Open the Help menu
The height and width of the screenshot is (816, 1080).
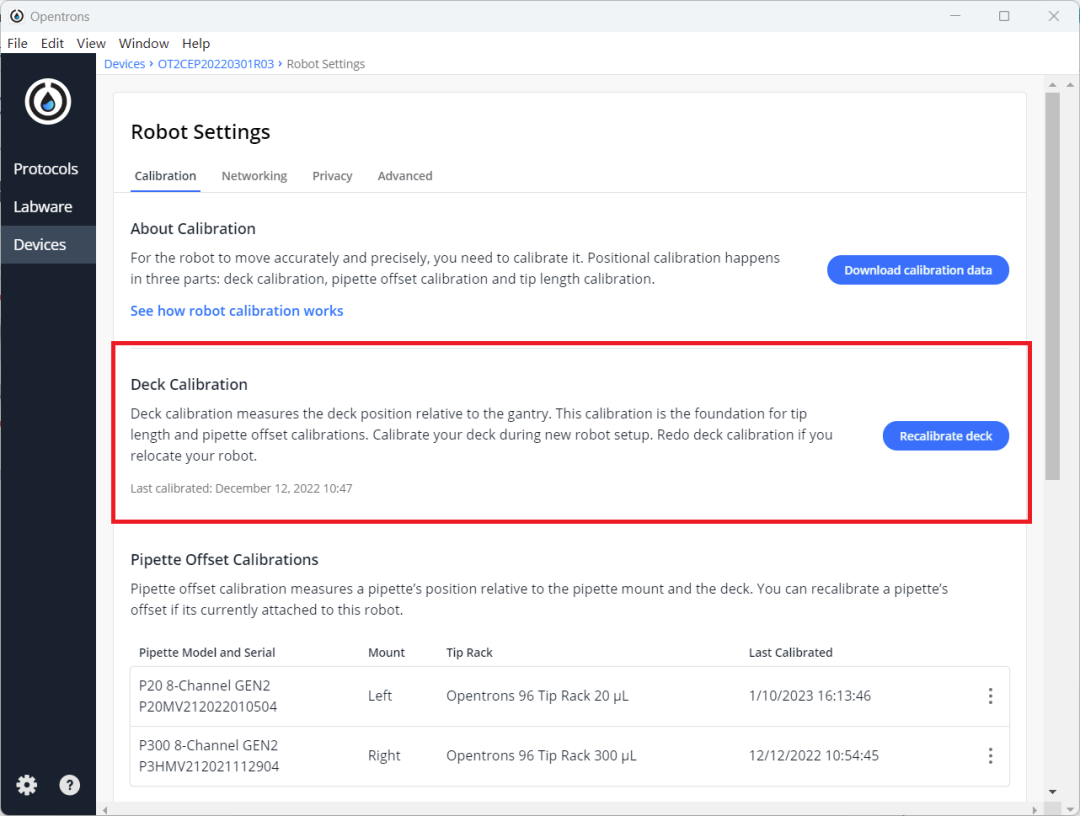tap(196, 43)
